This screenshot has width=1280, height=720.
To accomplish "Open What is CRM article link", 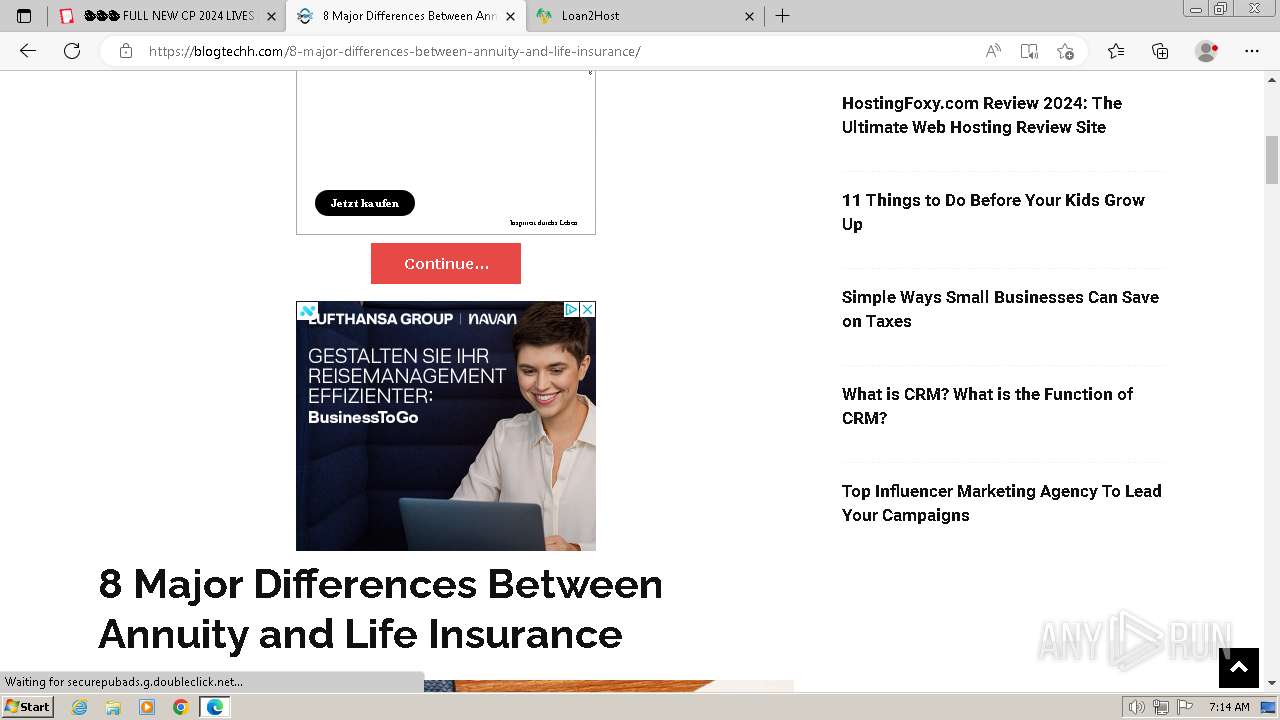I will tap(987, 406).
